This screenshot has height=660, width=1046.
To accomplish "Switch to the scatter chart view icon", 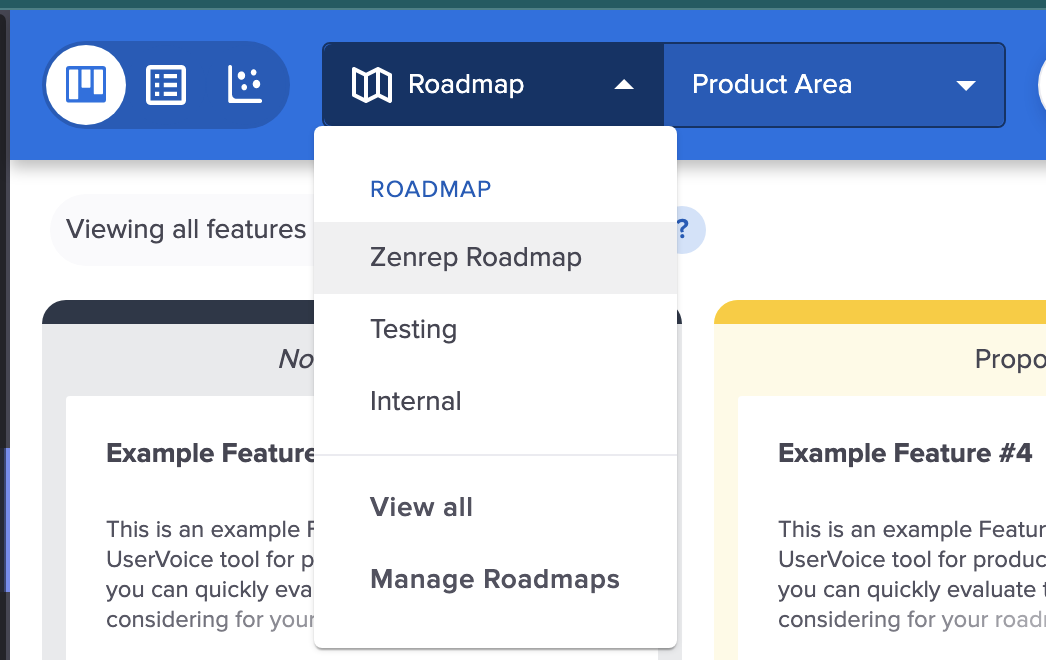I will [x=245, y=84].
